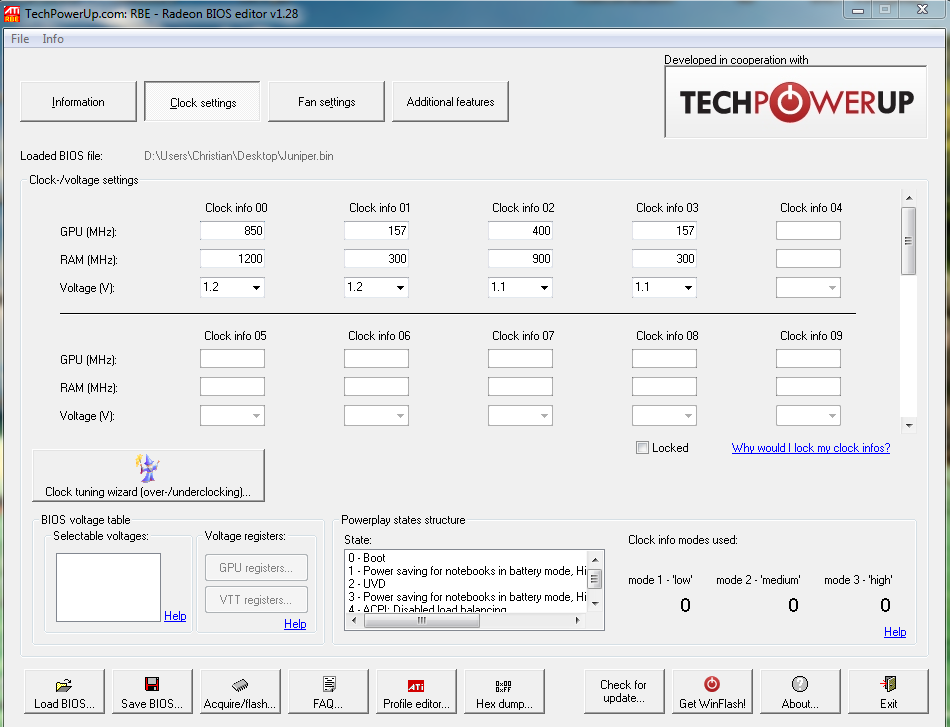Click Clock info 03 RAM field 300
The image size is (950, 727).
pyautogui.click(x=664, y=259)
